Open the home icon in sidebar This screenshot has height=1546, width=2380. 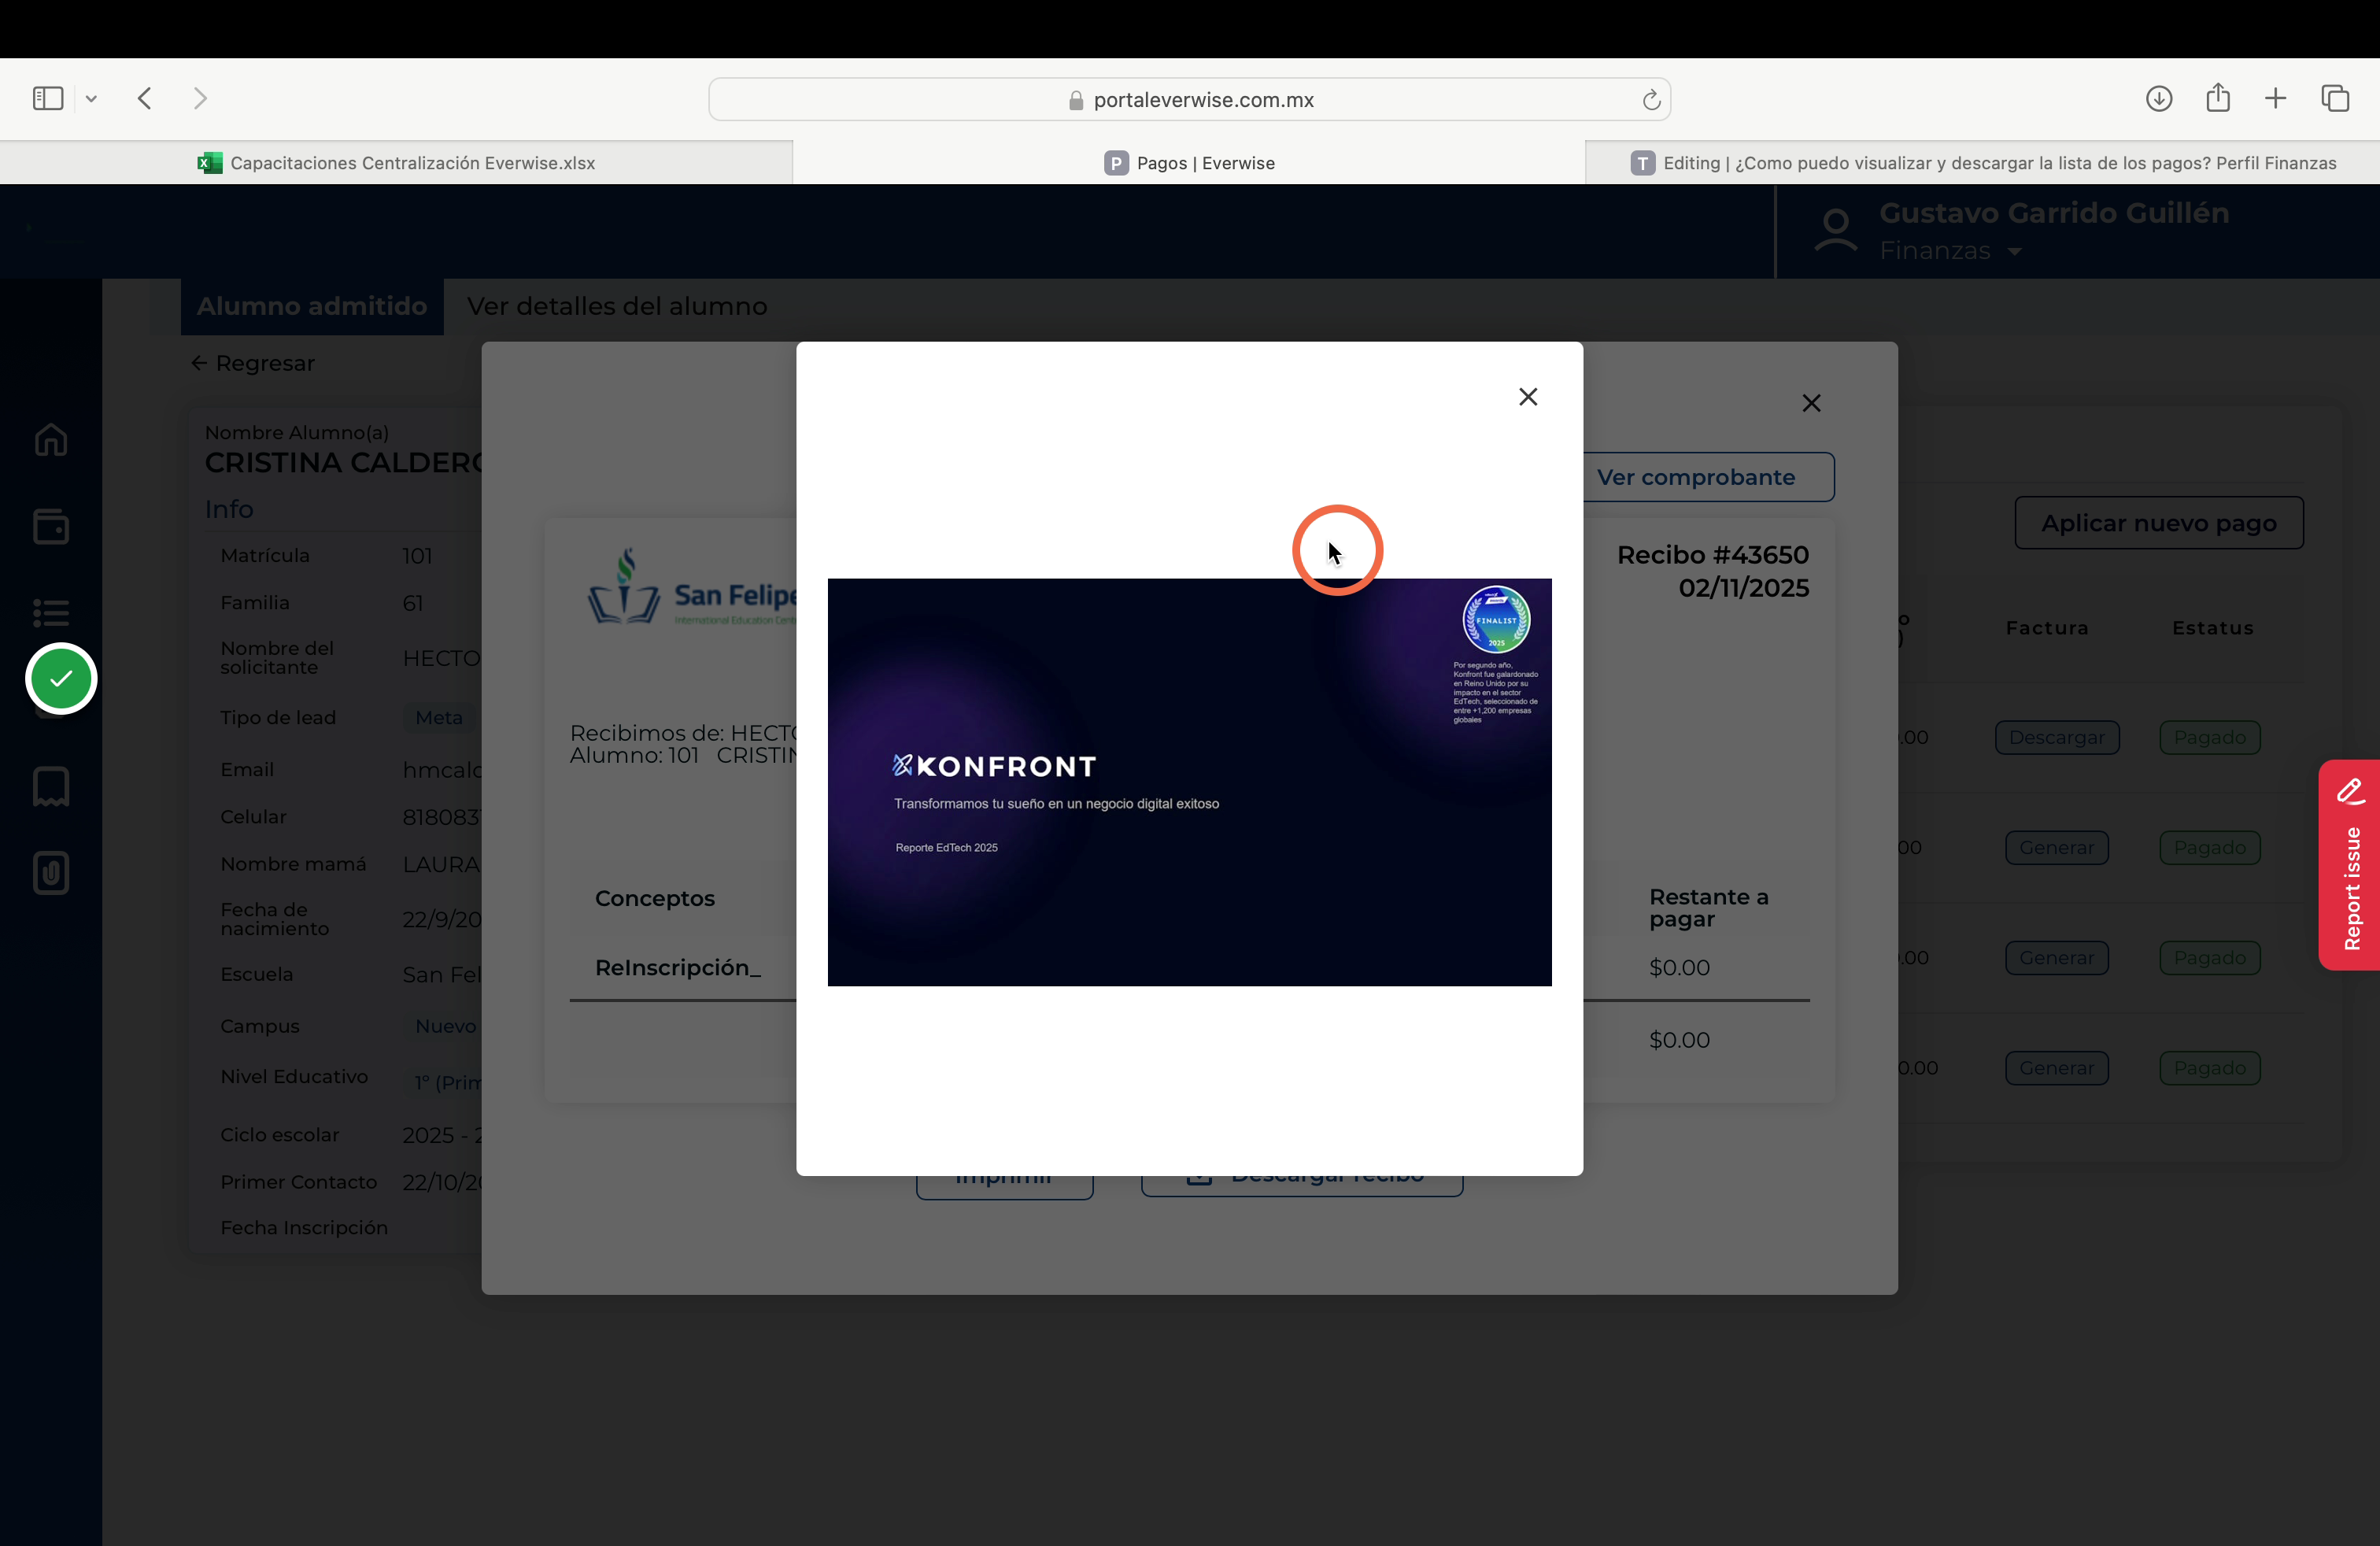point(51,440)
